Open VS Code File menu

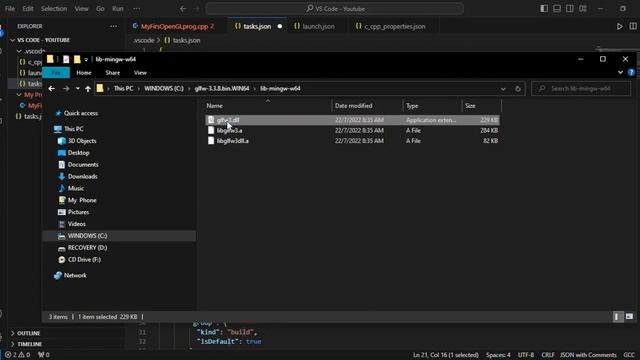tap(10, 9)
